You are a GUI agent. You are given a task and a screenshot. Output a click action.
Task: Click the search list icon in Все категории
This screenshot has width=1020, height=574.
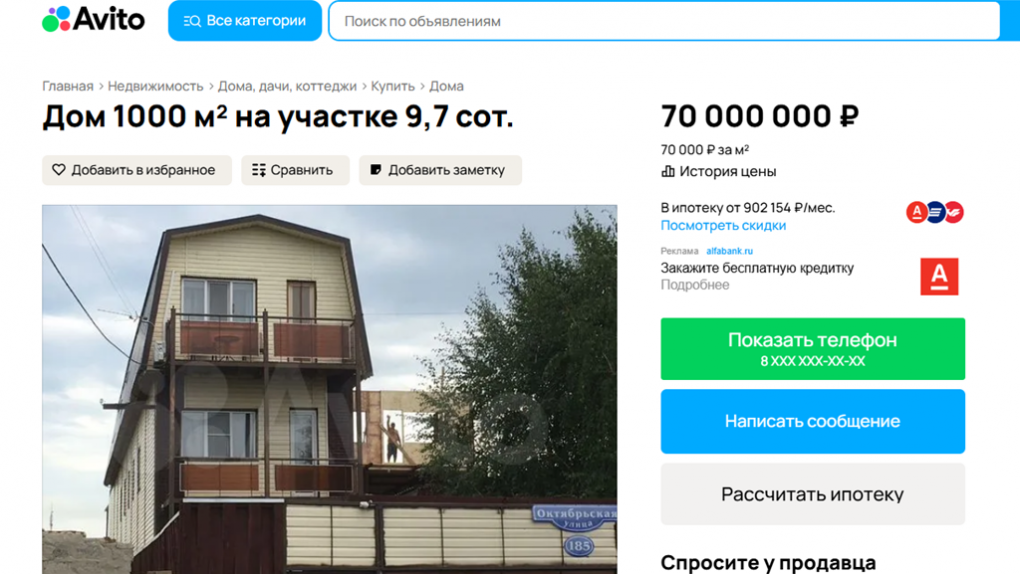click(x=192, y=21)
